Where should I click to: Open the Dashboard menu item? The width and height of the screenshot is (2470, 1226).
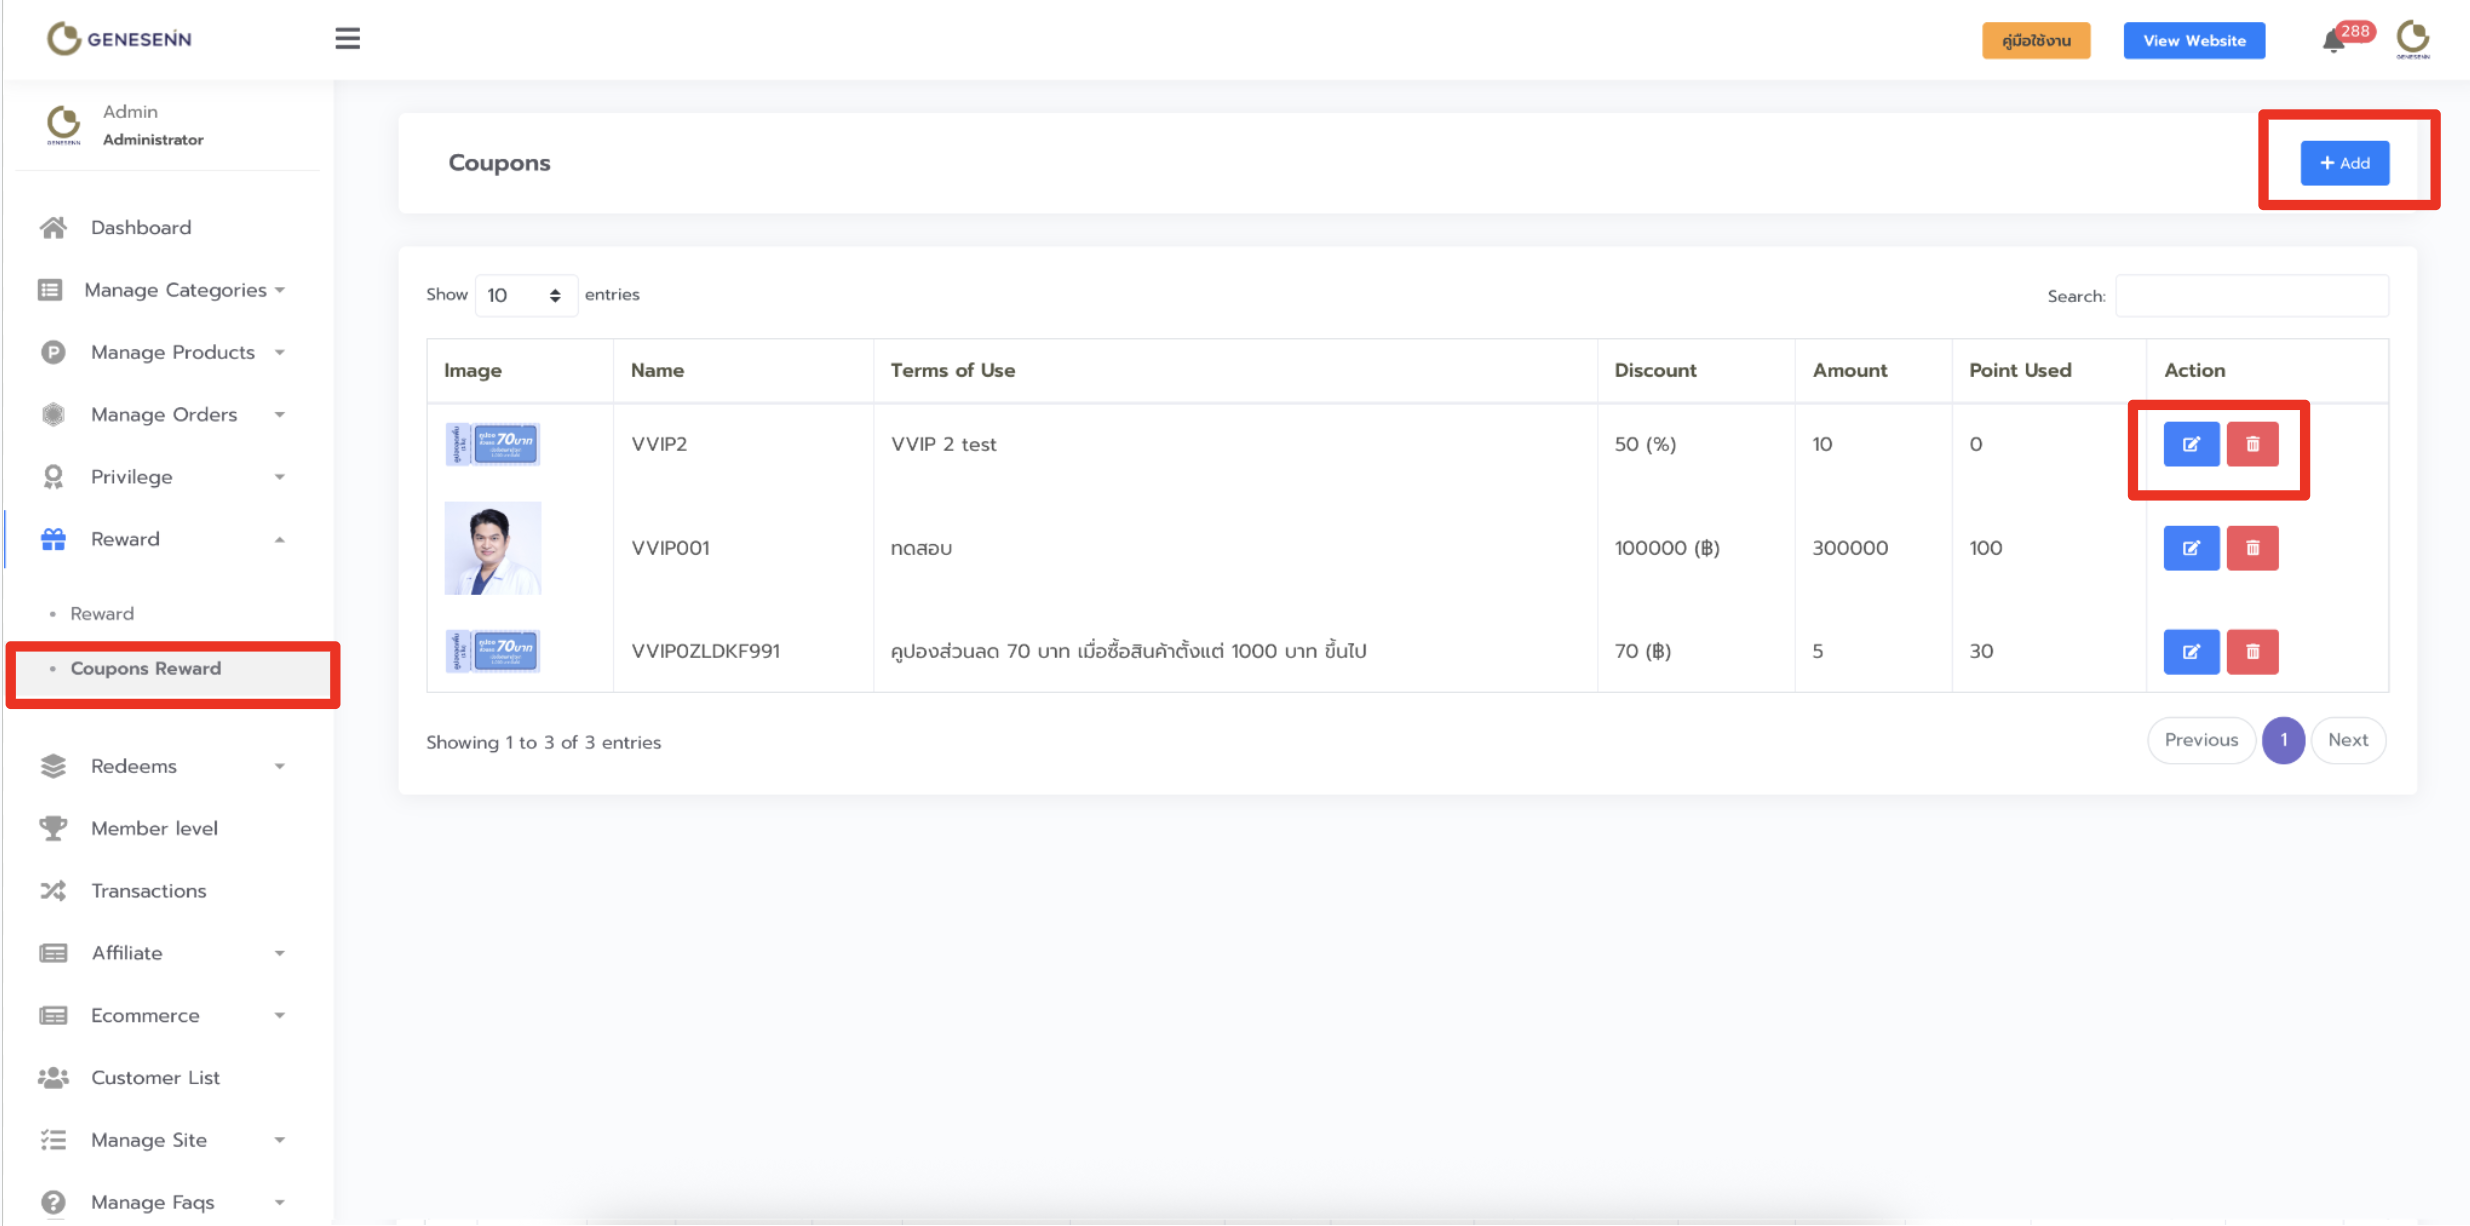(x=141, y=228)
